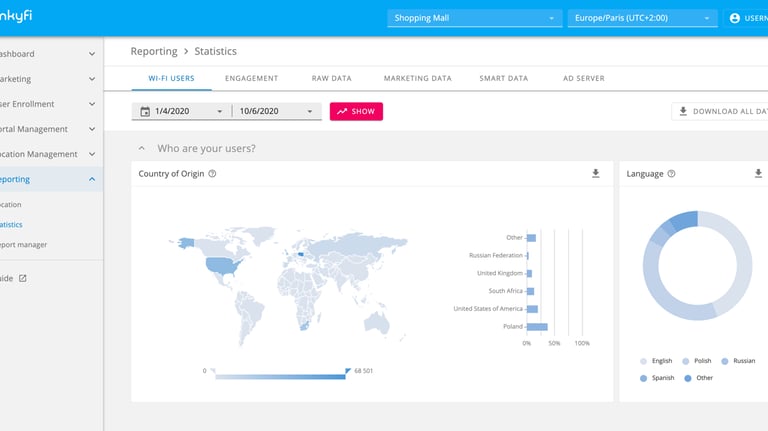
Task: Open the Shopping Mall location dropdown
Action: point(475,18)
